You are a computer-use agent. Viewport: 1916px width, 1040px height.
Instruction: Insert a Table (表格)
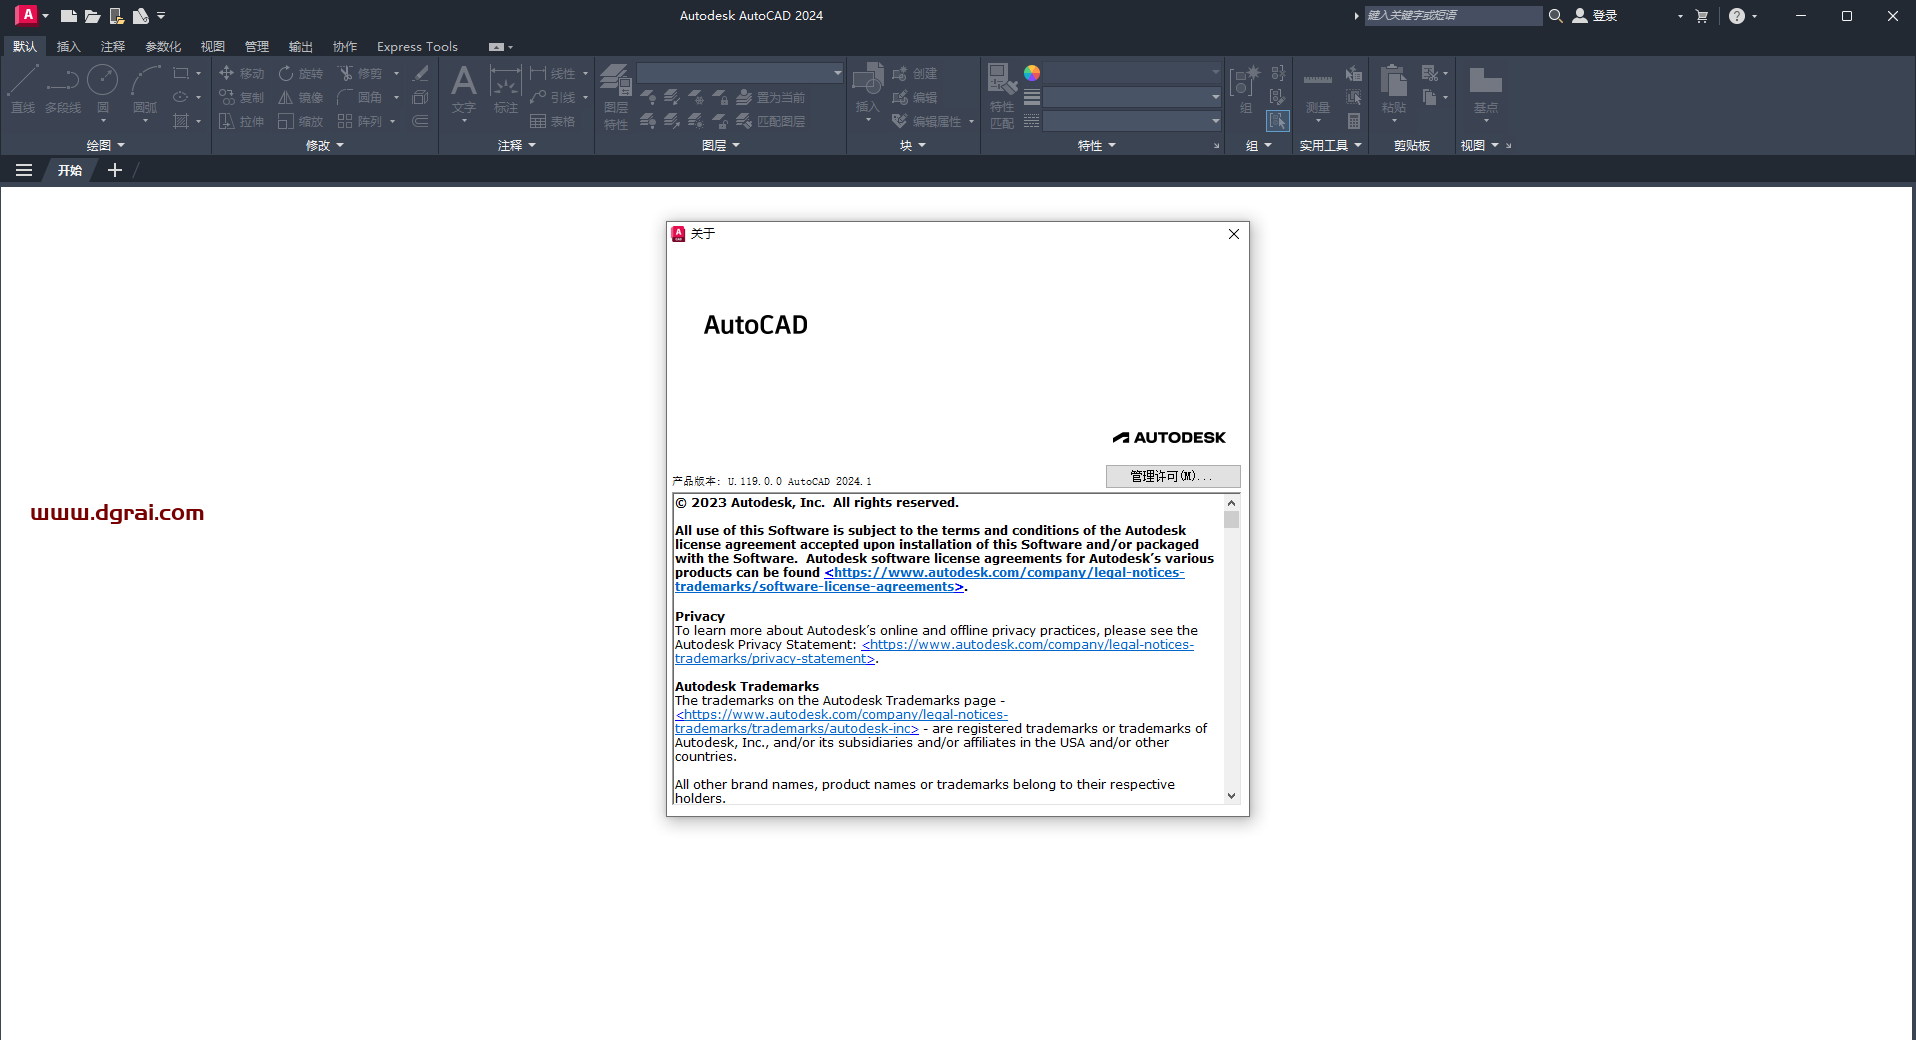tap(552, 121)
